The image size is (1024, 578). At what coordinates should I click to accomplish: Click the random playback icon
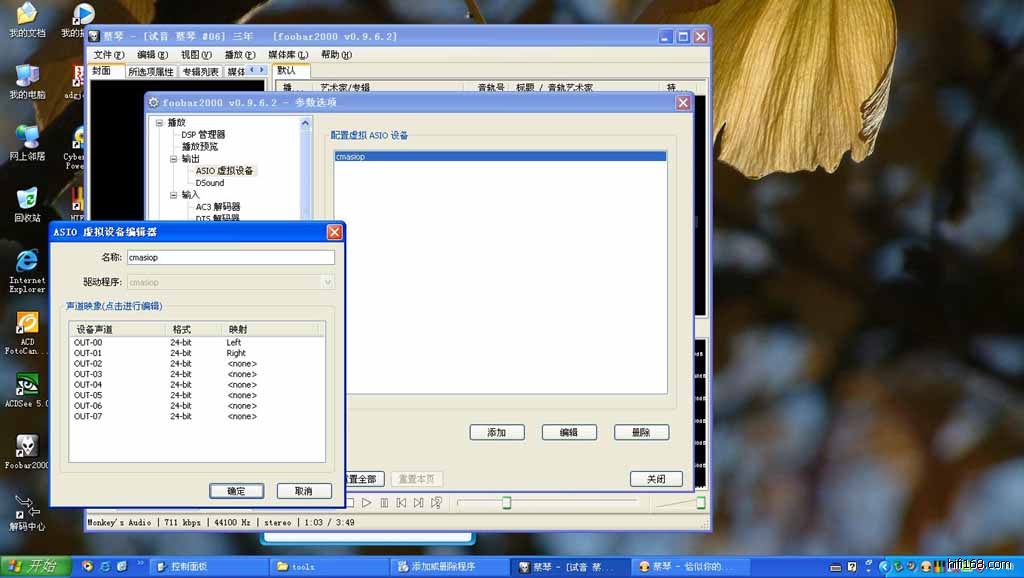[437, 502]
